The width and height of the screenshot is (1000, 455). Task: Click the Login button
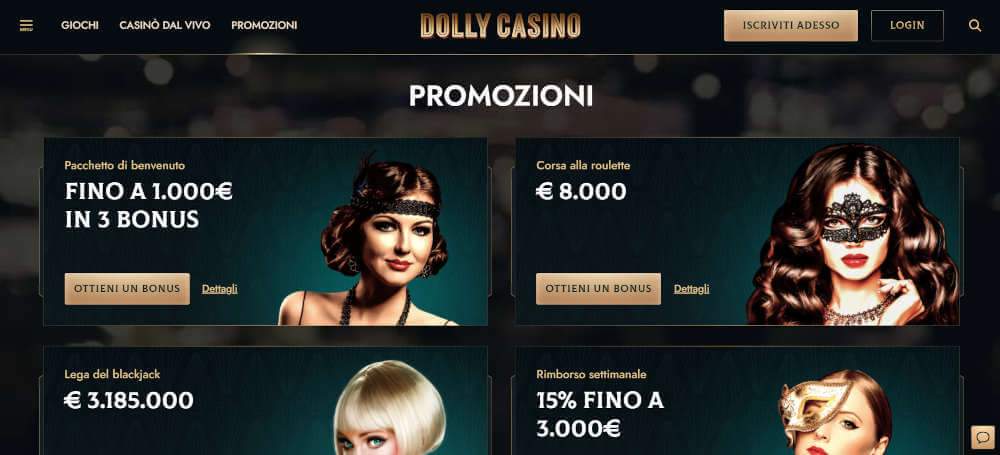click(907, 26)
